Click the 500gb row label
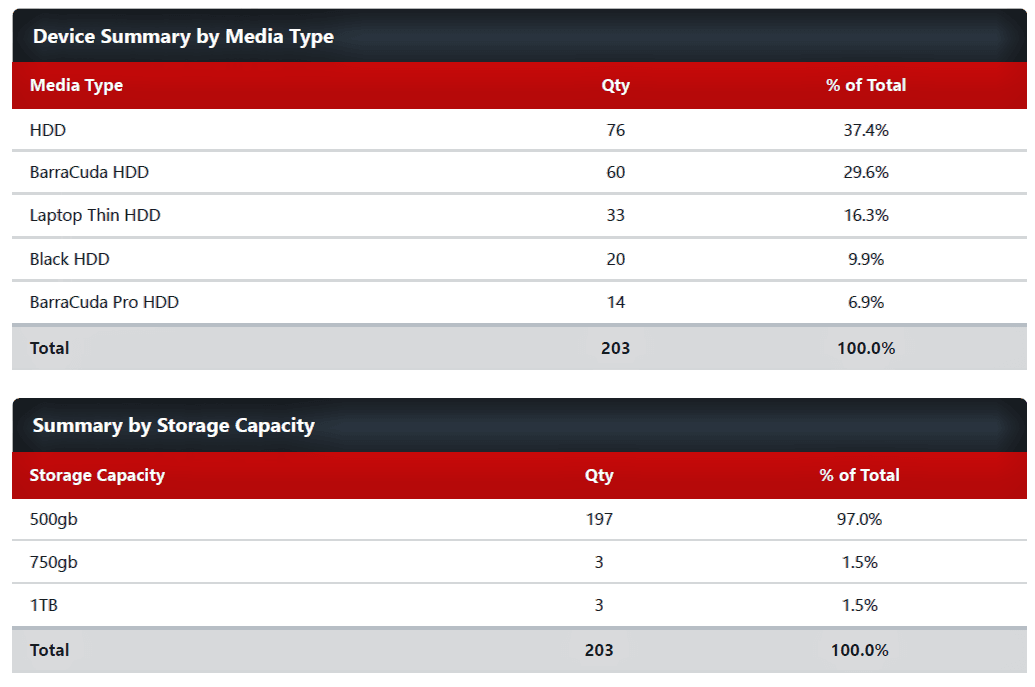 [53, 519]
